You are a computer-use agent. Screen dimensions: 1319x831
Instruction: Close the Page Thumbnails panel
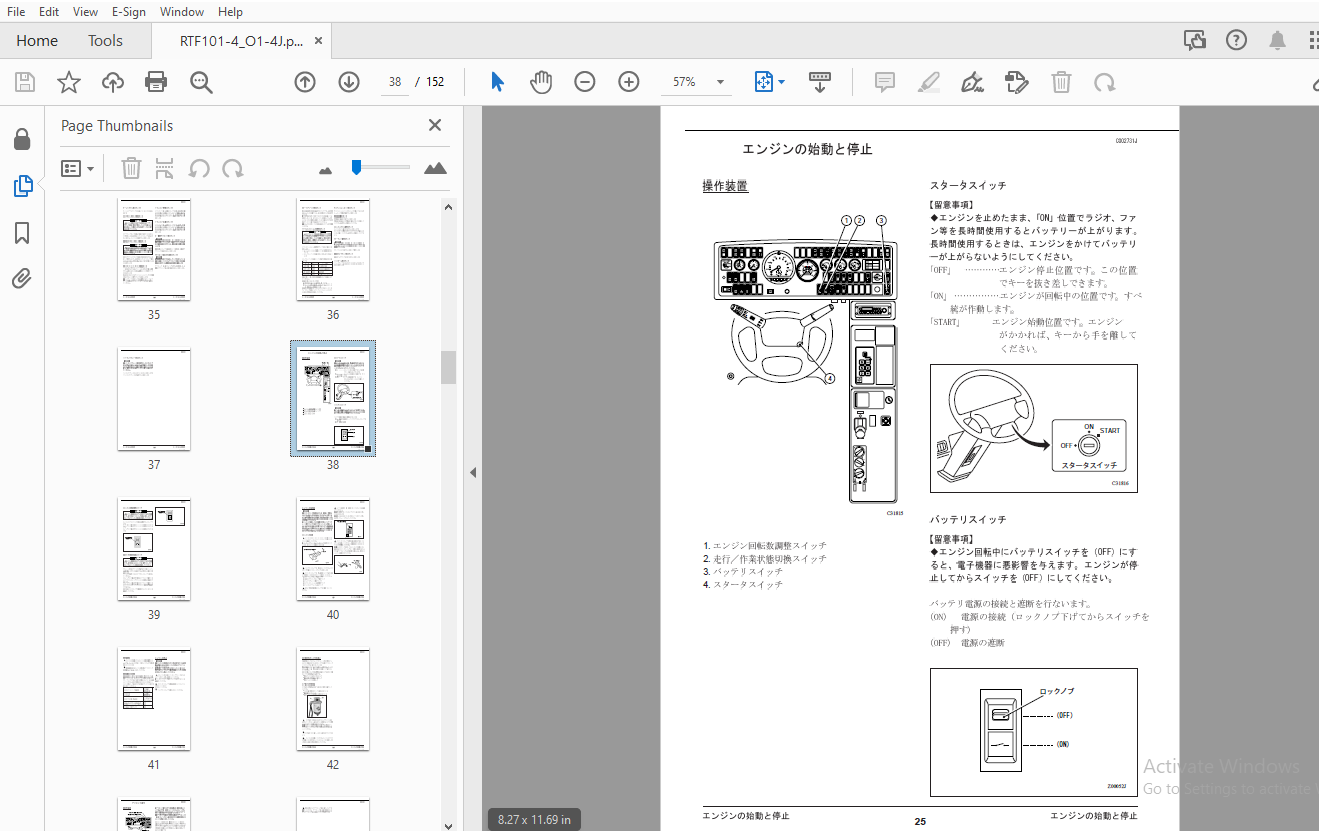tap(435, 125)
